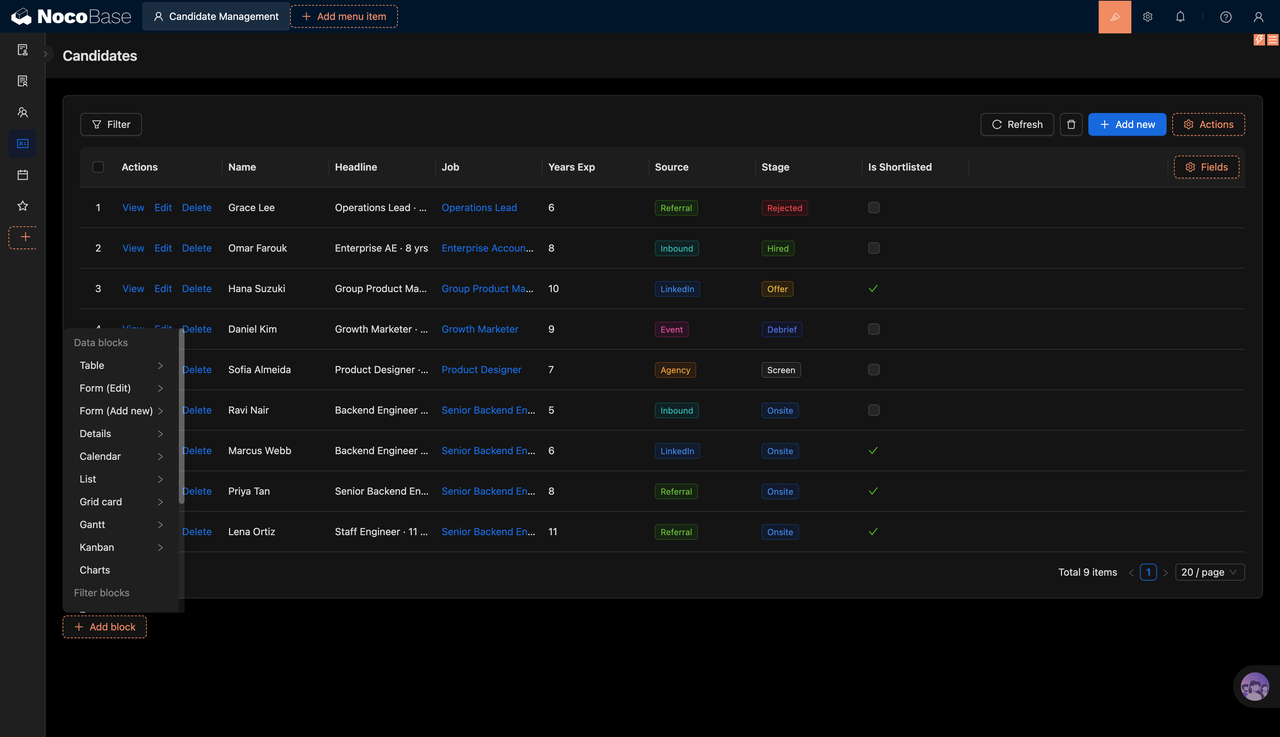This screenshot has width=1280, height=737.
Task: Expand the Table block submenu
Action: [121, 365]
